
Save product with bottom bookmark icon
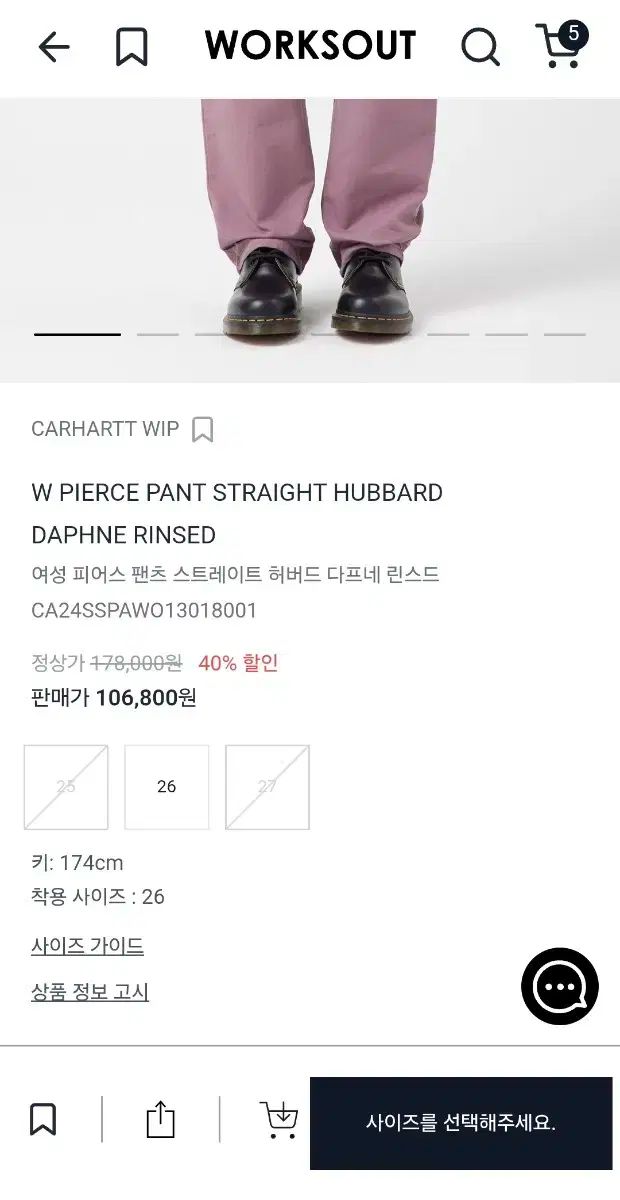tap(43, 1119)
